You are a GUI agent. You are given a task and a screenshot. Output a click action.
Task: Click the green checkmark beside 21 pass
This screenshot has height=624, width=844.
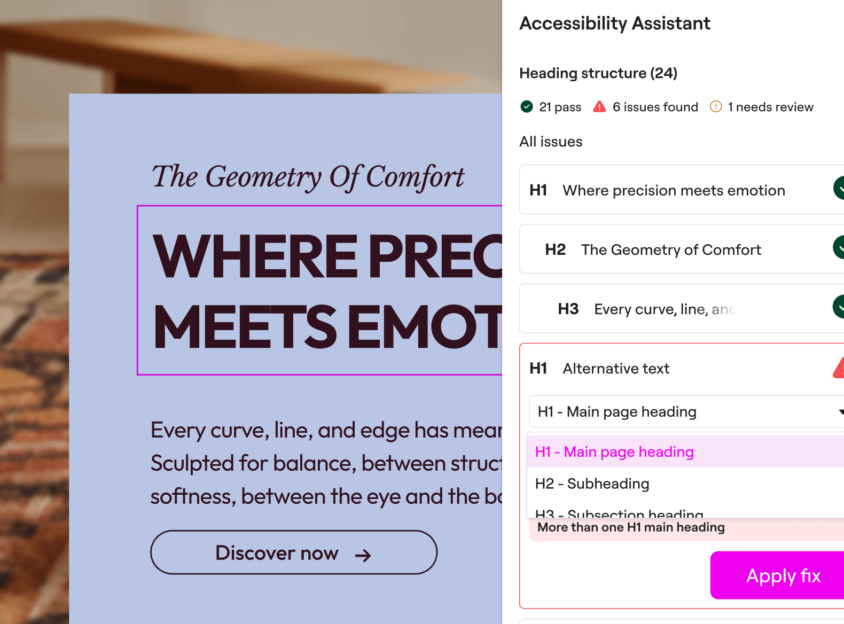tap(526, 107)
